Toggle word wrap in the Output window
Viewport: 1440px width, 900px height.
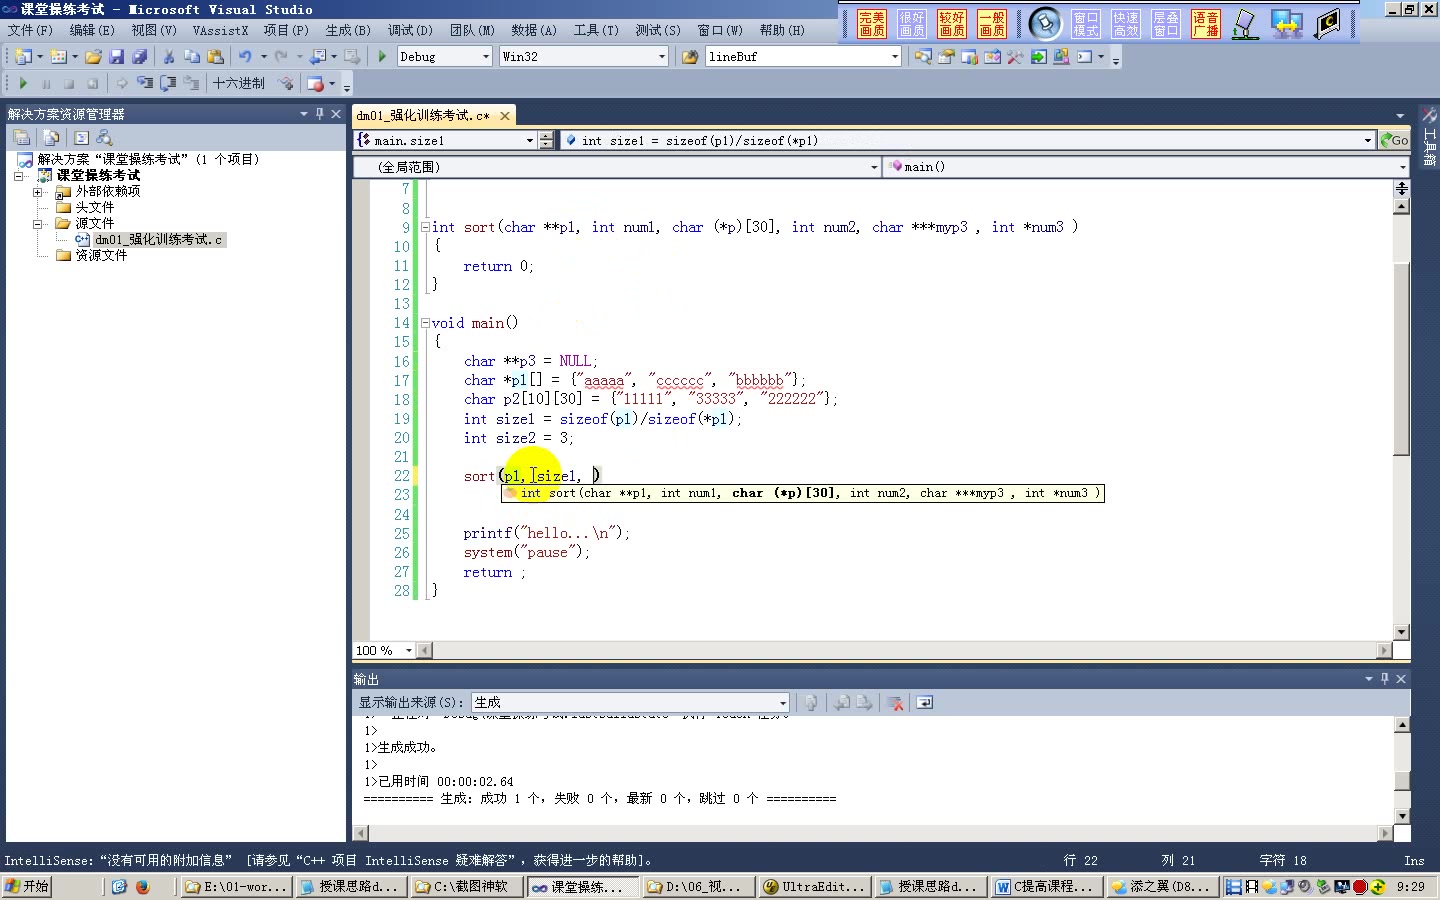click(x=924, y=703)
